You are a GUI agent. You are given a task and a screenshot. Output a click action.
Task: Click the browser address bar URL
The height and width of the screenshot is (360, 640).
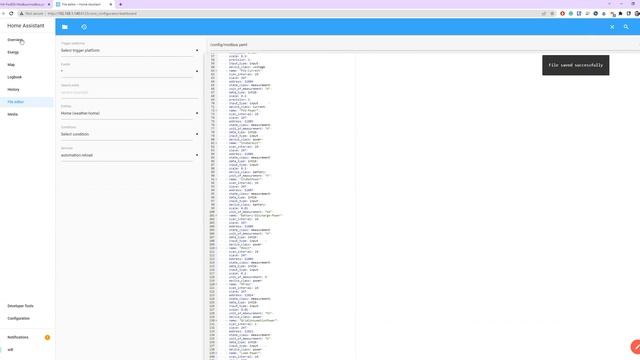click(92, 13)
